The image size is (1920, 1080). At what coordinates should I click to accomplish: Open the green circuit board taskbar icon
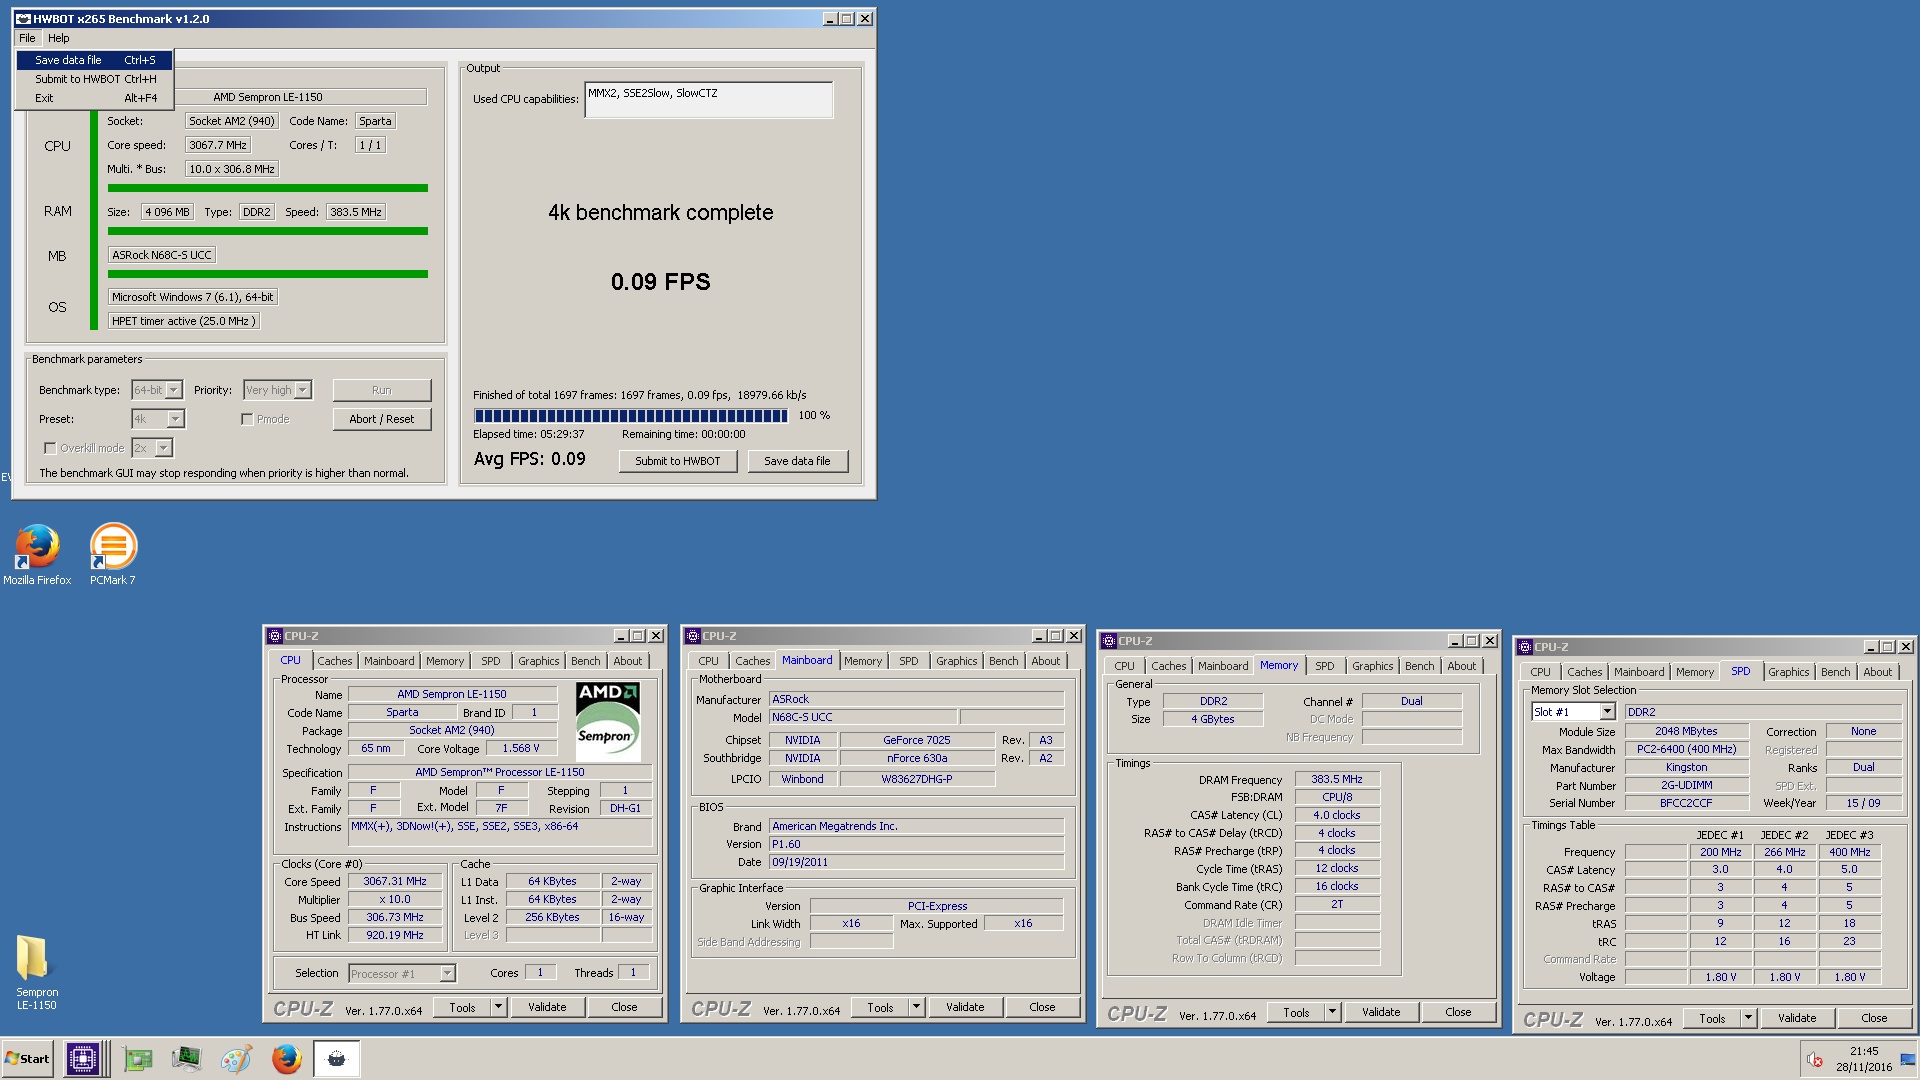click(x=138, y=1059)
